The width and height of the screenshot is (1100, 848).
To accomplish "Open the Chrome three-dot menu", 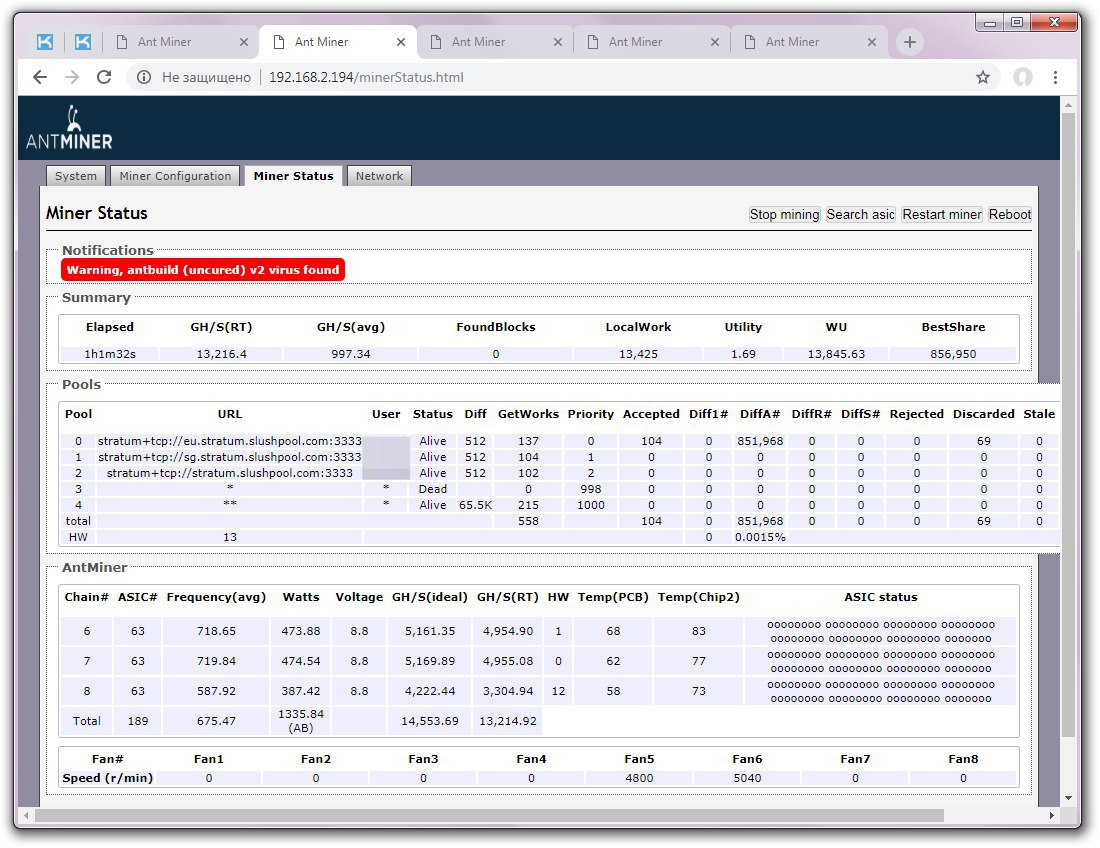I will tap(1055, 77).
